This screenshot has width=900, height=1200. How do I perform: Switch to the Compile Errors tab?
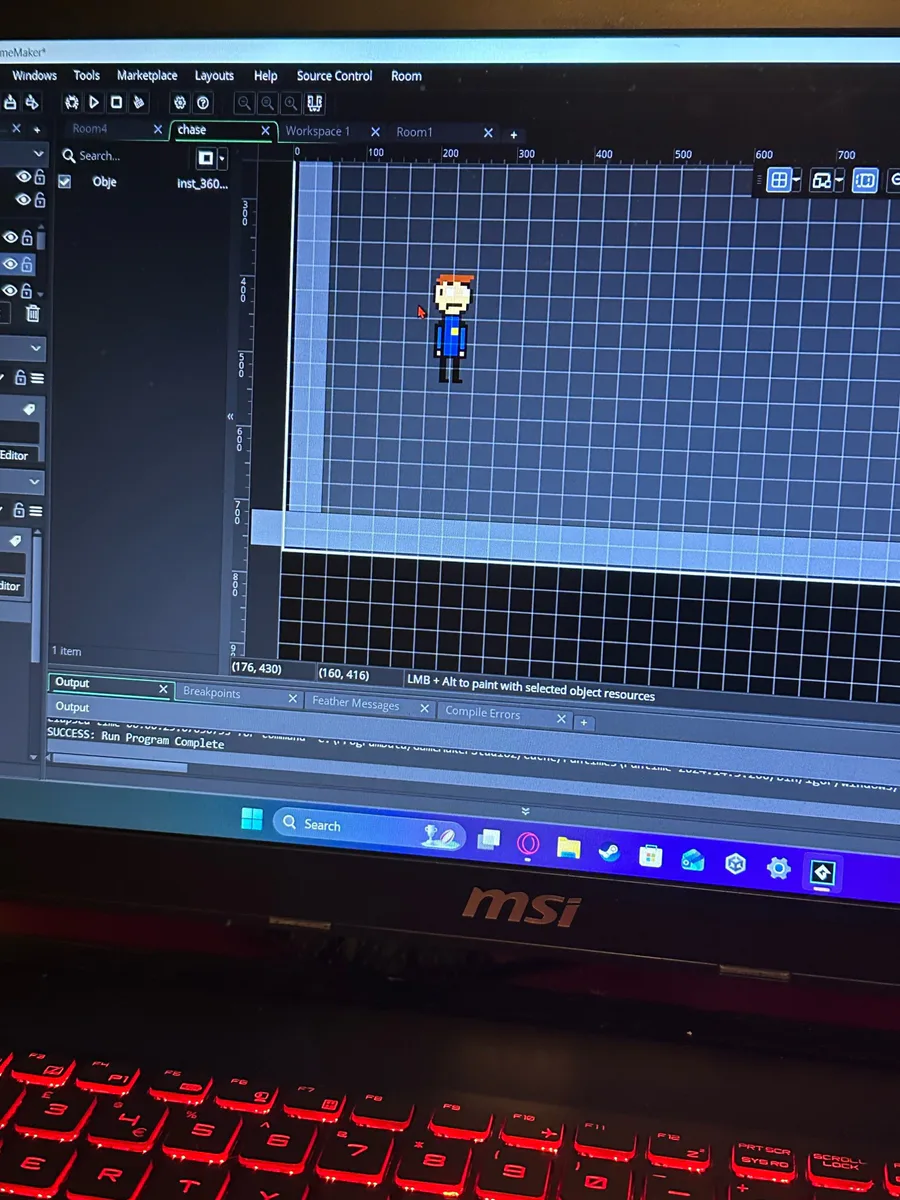483,713
